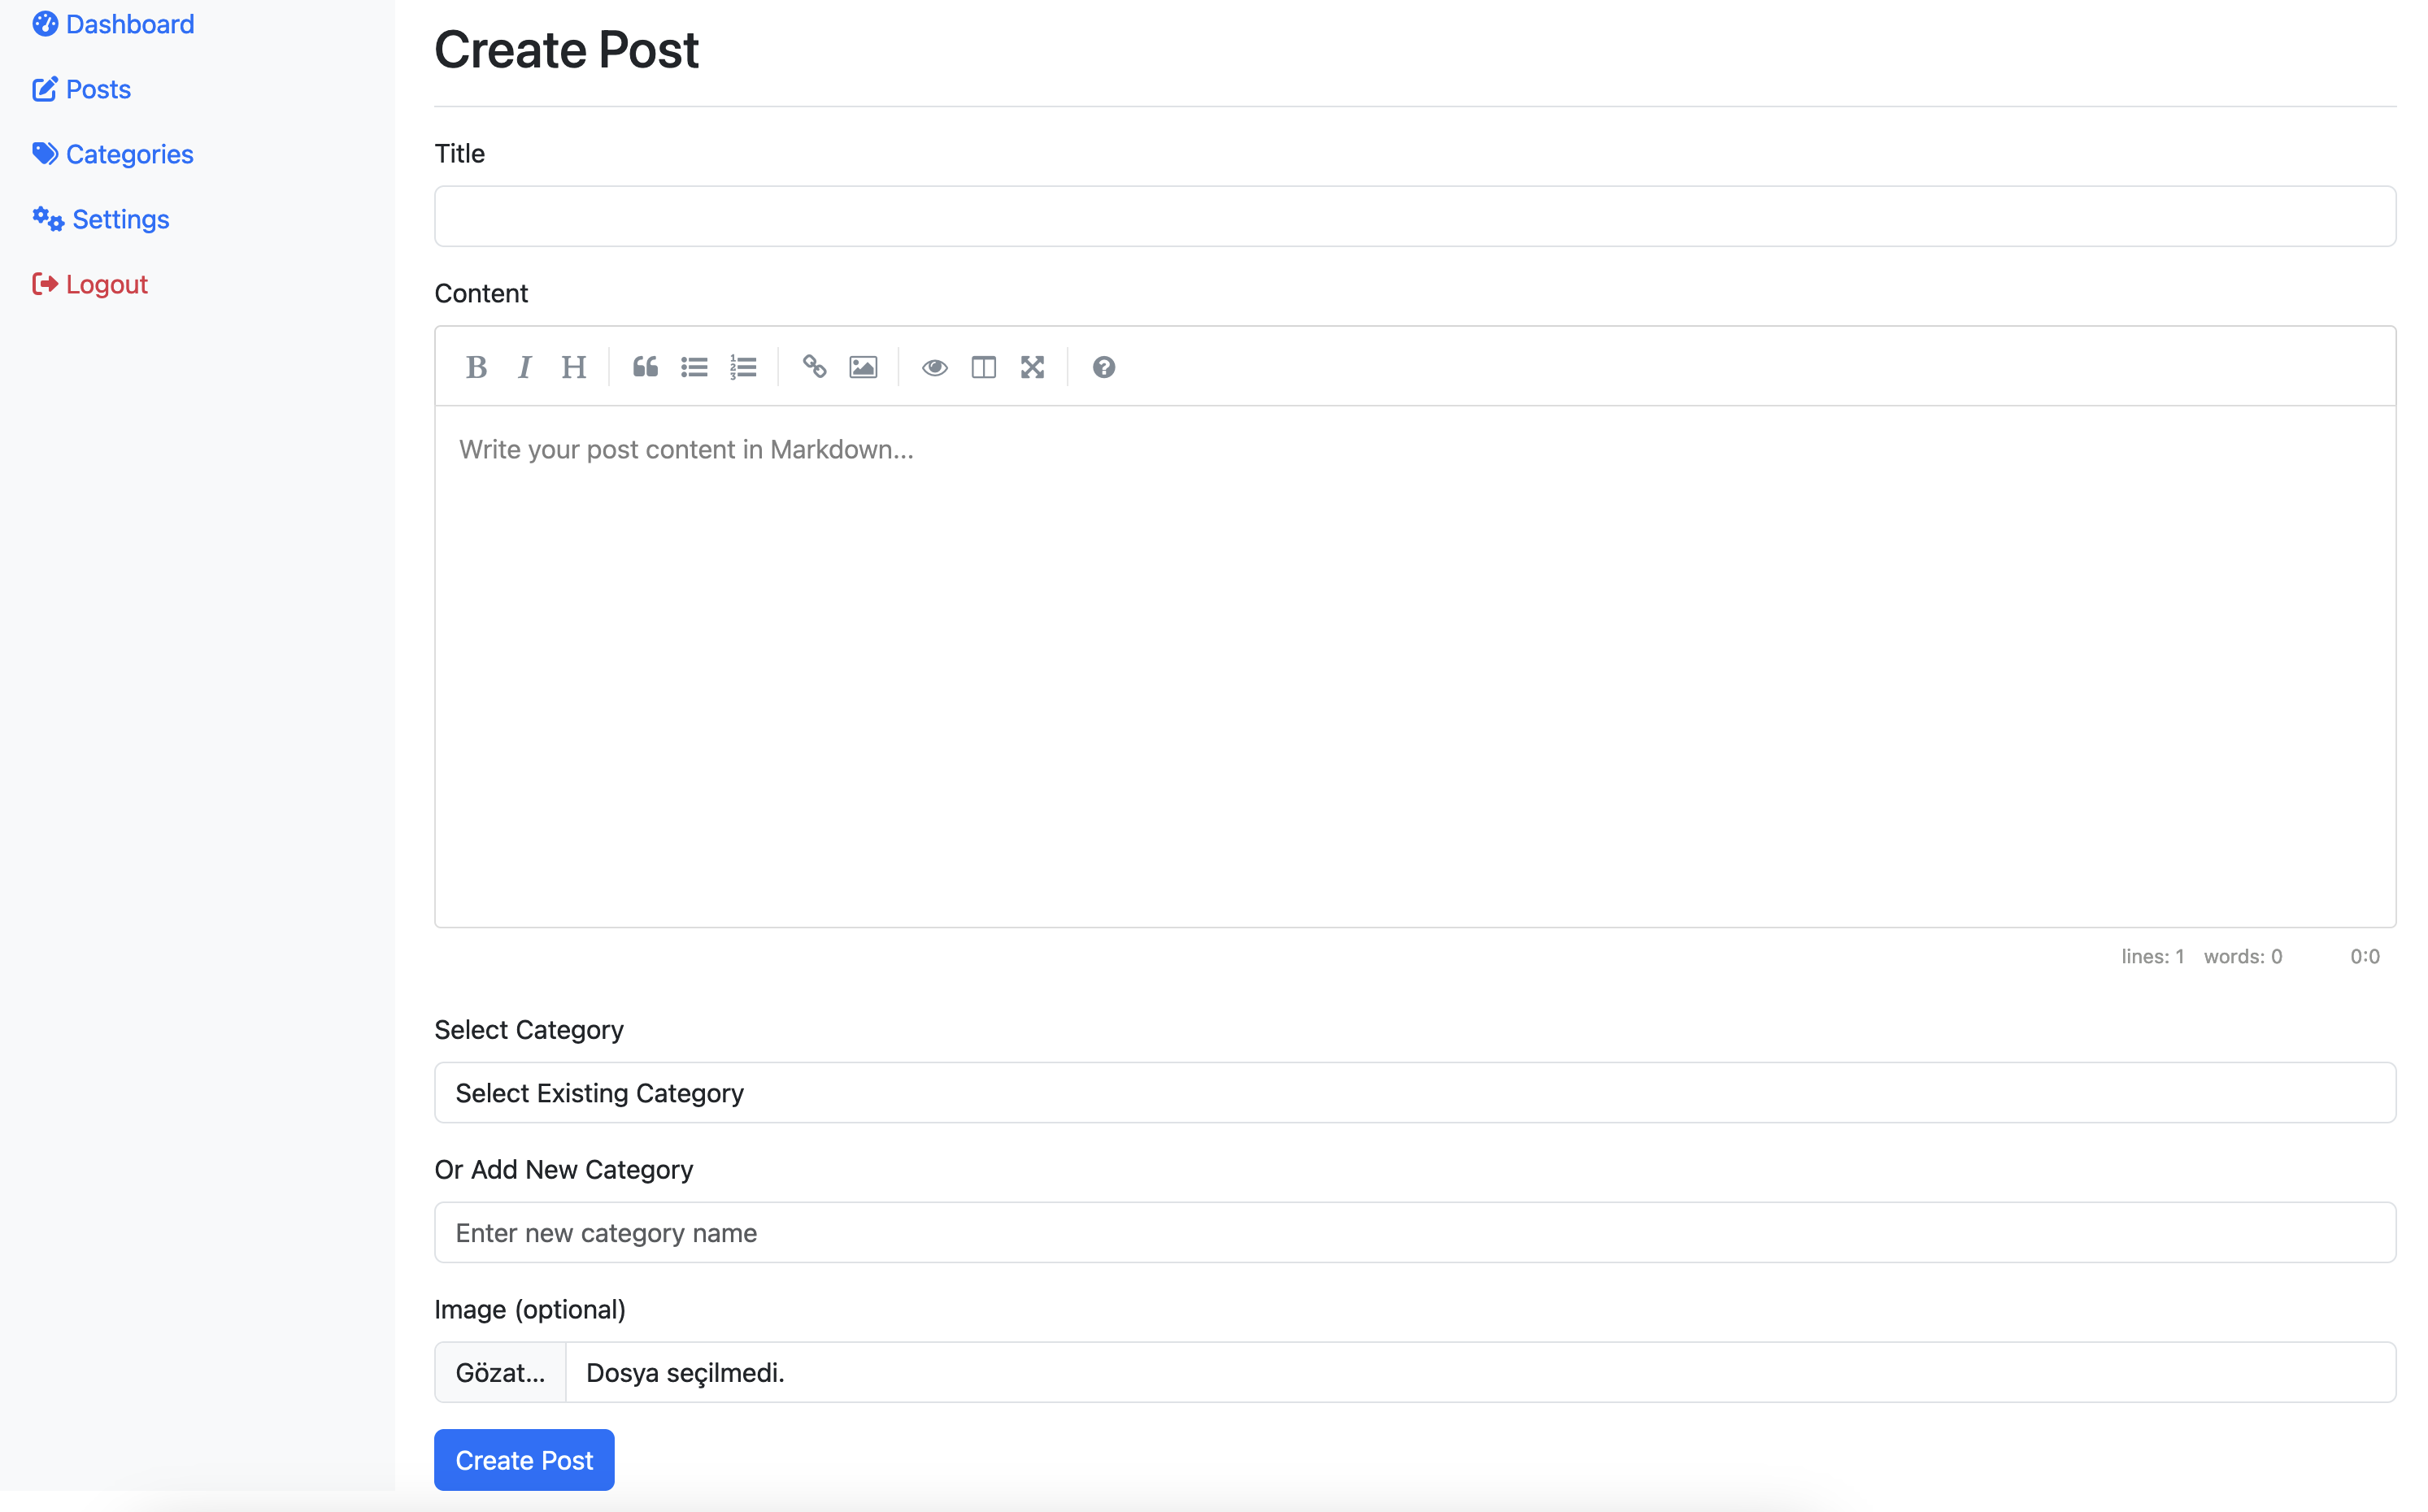This screenshot has height=1512, width=2428.
Task: Click the 'Dosya seçilmedi.' file status text
Action: click(685, 1373)
